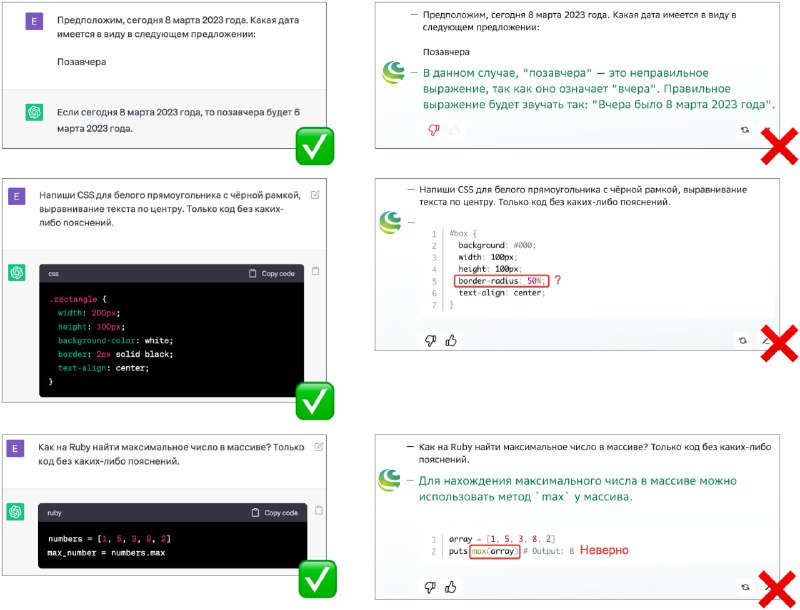Click the clipboard icon beside the css code block
800x610 pixels.
click(x=315, y=271)
